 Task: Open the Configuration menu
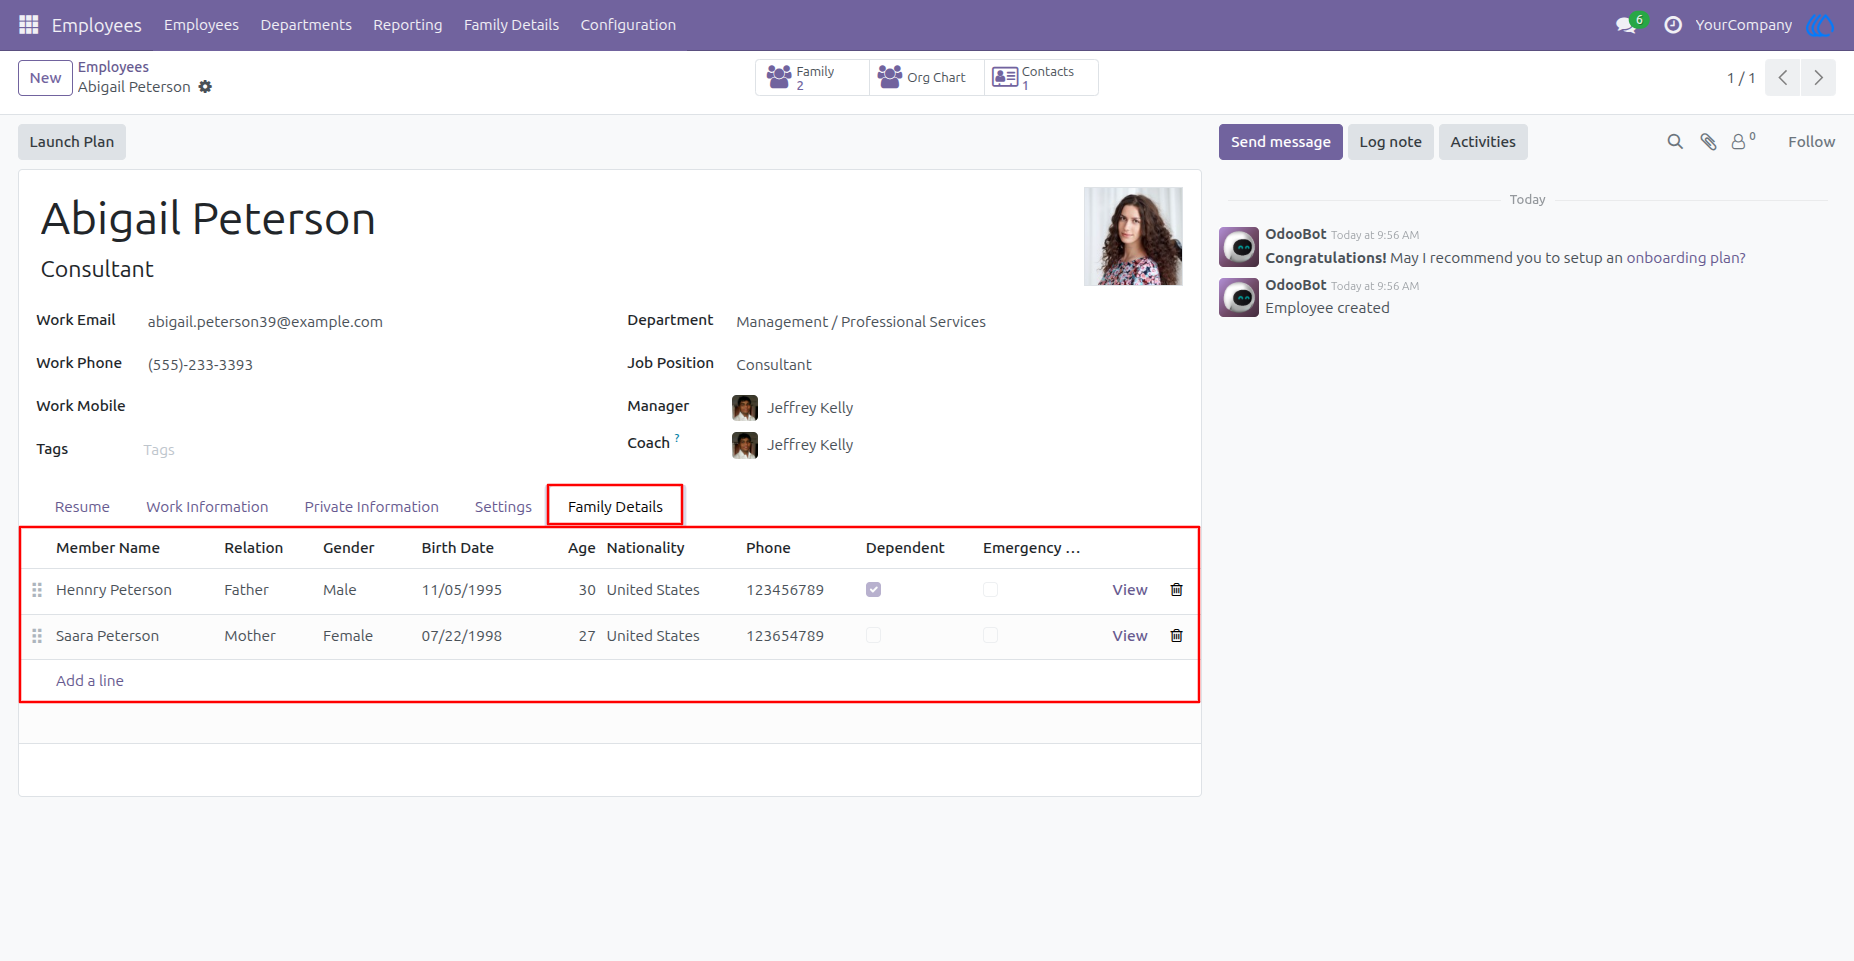click(x=628, y=25)
